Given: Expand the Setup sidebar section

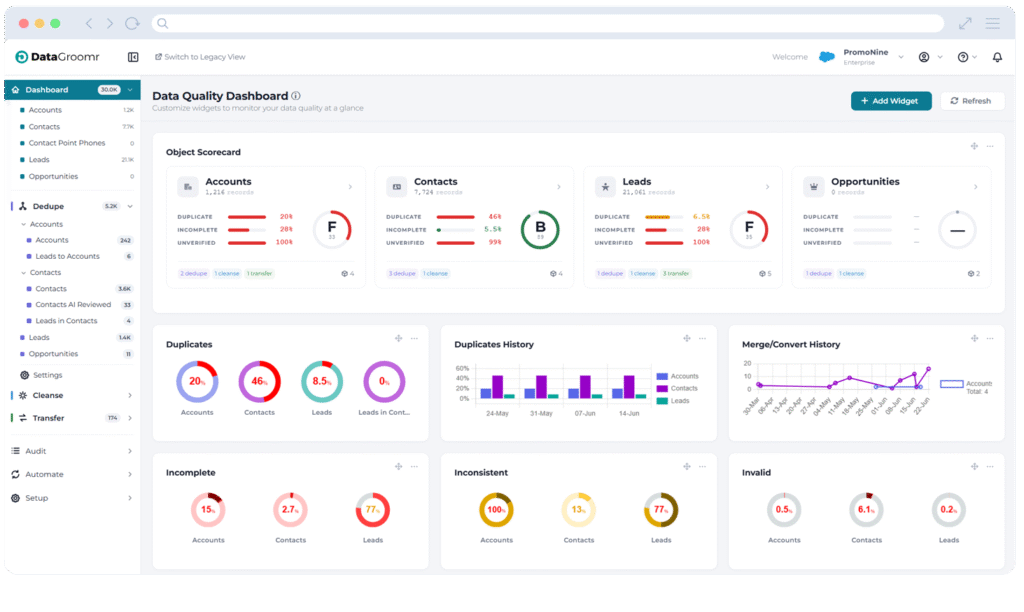Looking at the screenshot, I should [x=130, y=498].
